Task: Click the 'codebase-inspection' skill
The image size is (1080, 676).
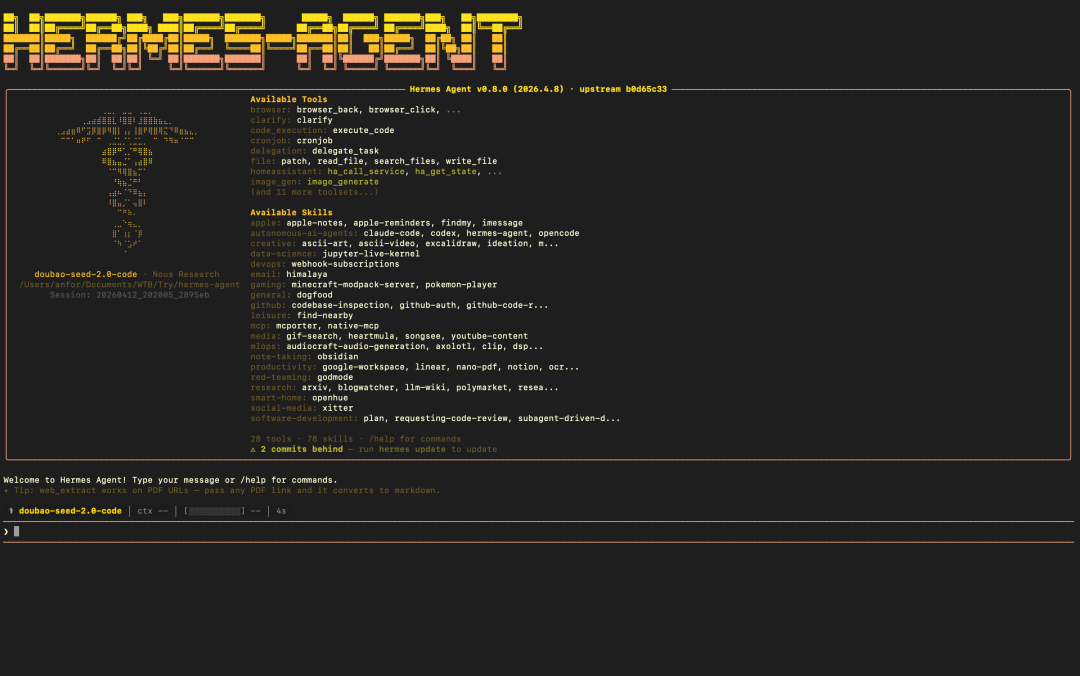Action: click(x=340, y=305)
